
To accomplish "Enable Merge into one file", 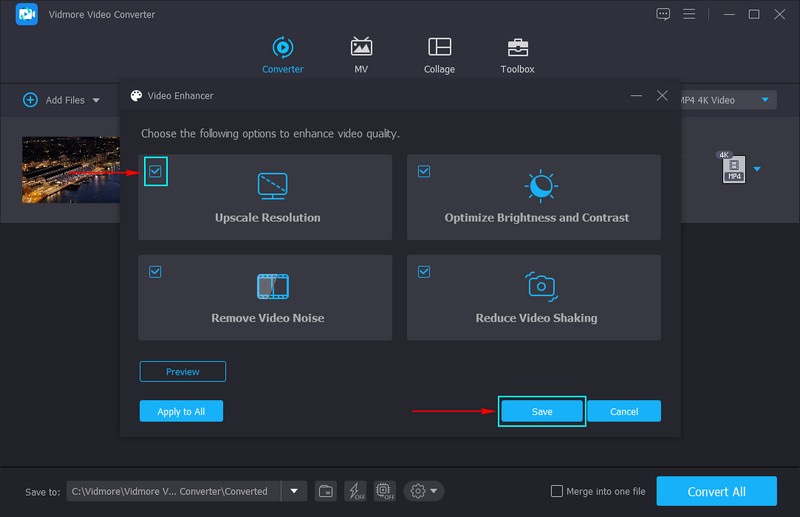I will click(557, 491).
